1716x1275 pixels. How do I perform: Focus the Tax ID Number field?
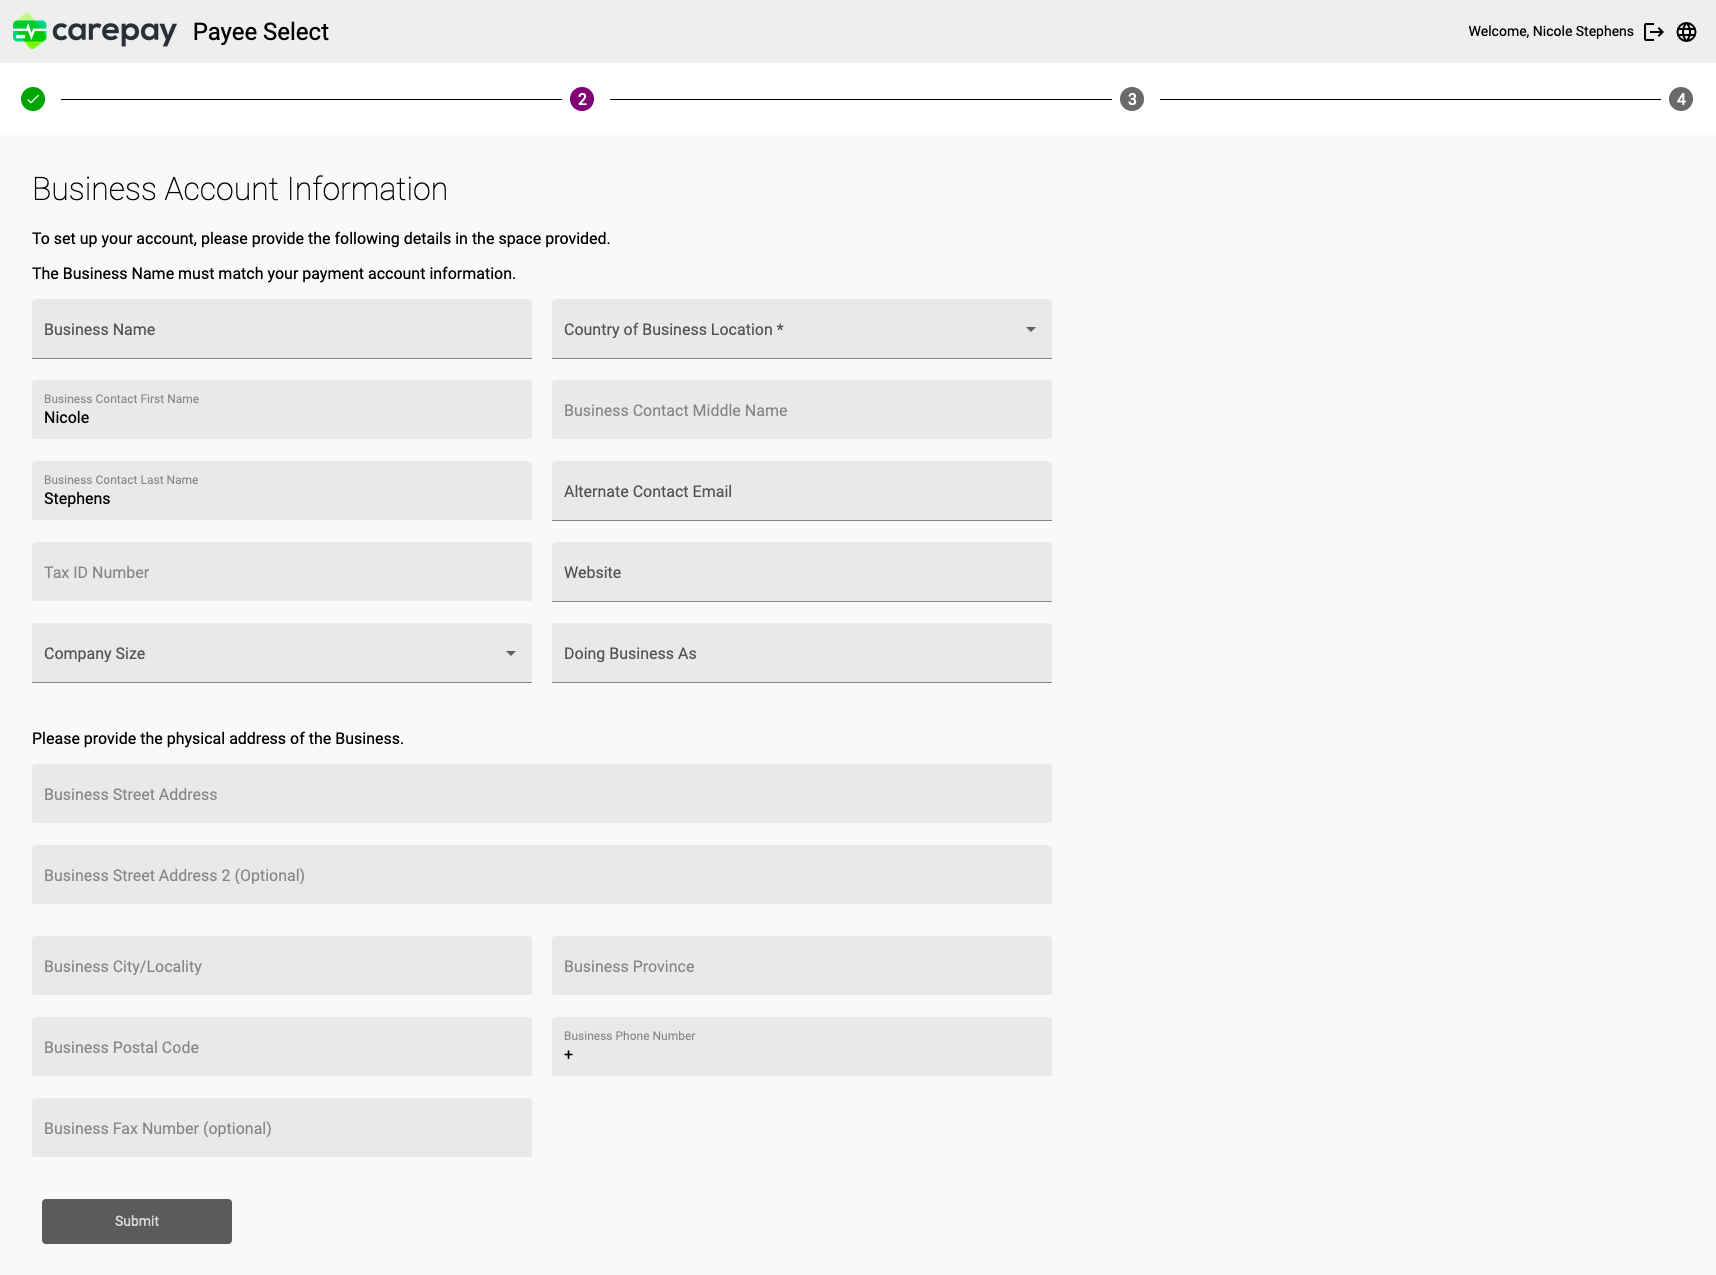[281, 572]
